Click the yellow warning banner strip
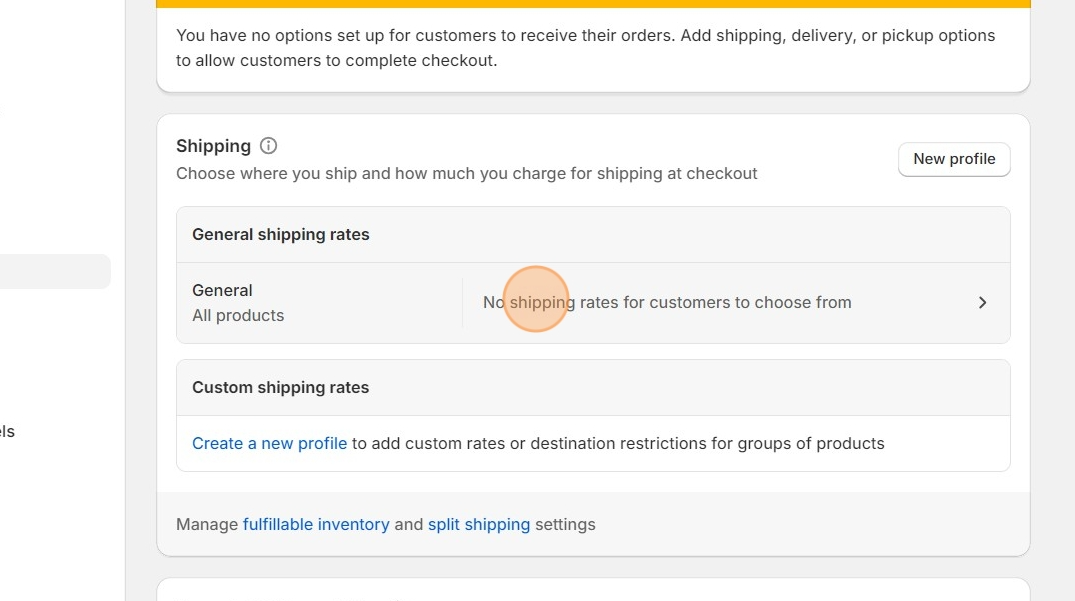 [593, 4]
